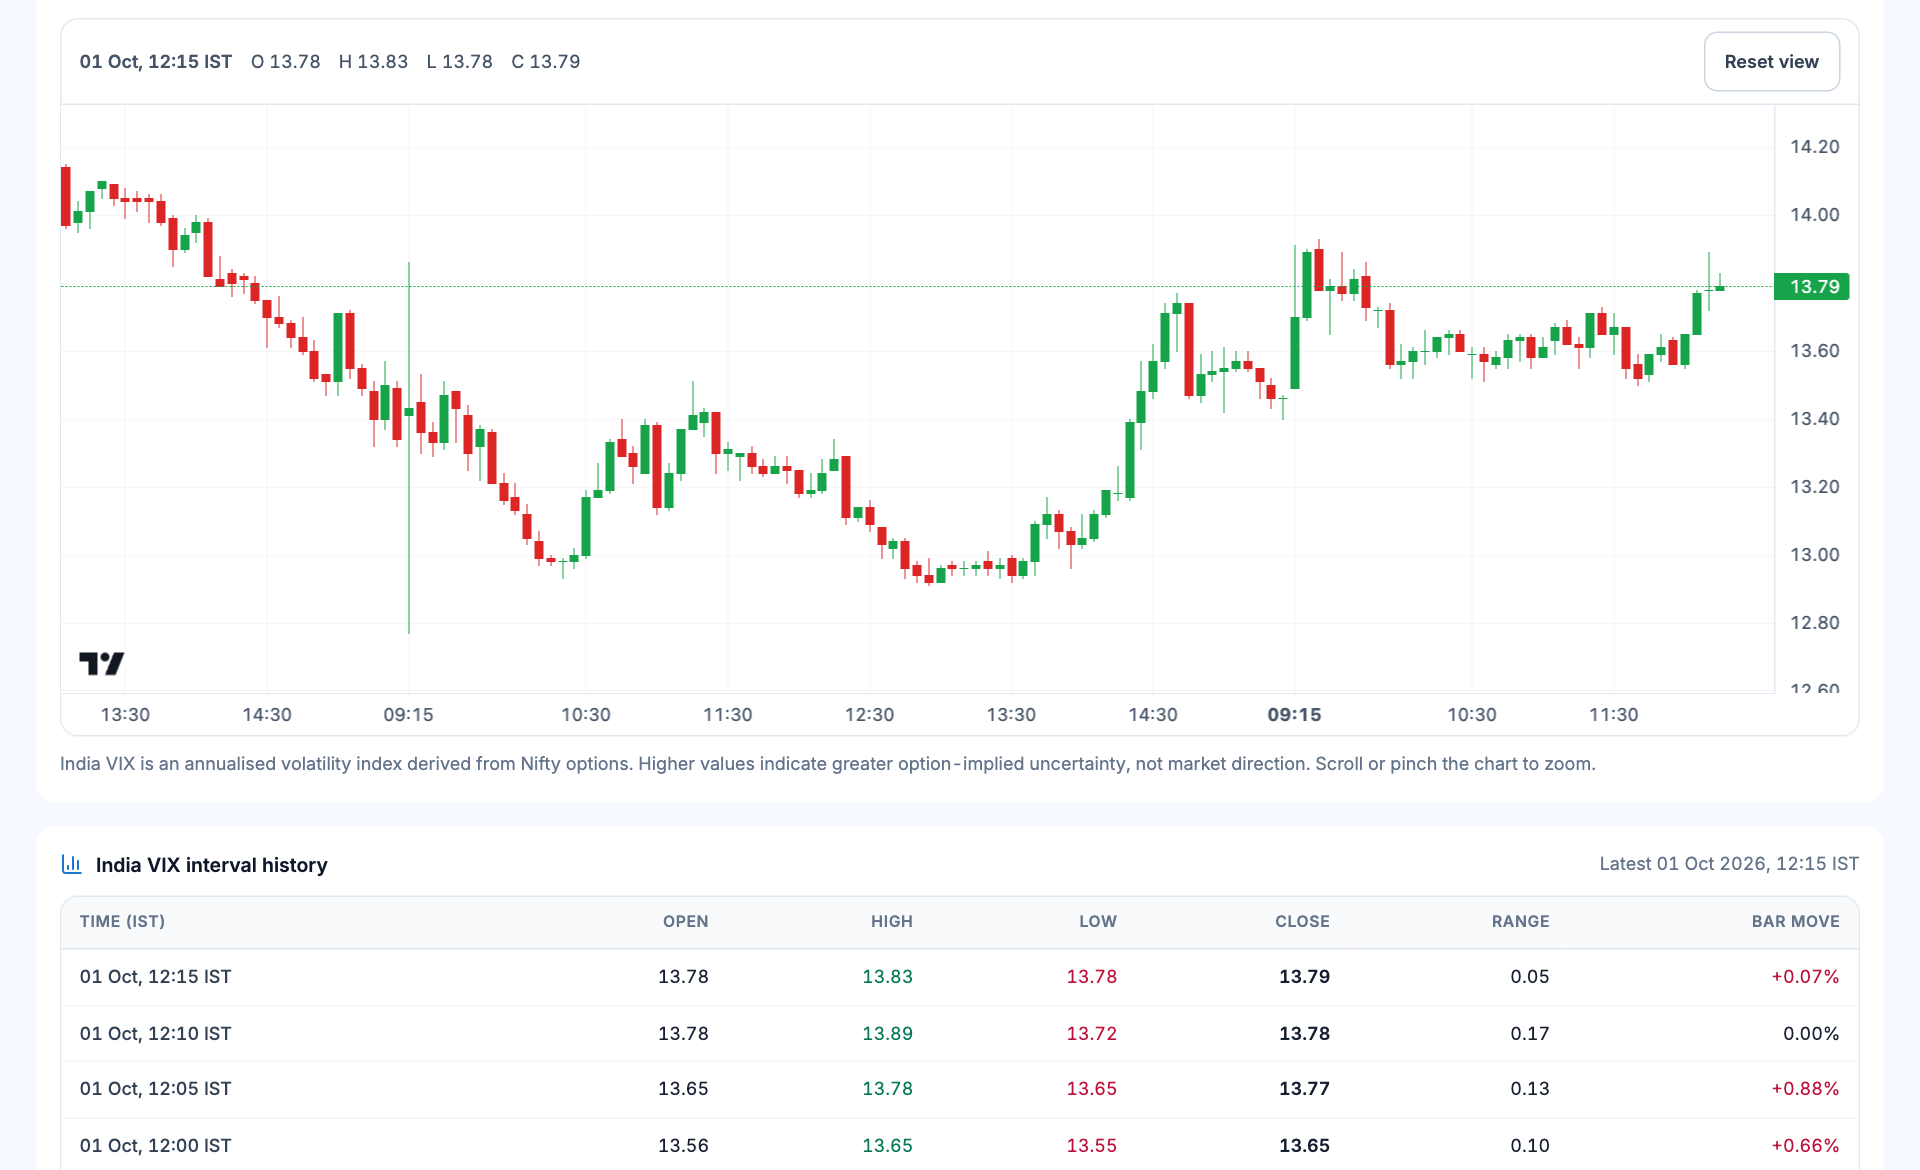Click the Reset view button
This screenshot has height=1170, width=1920.
[x=1771, y=61]
